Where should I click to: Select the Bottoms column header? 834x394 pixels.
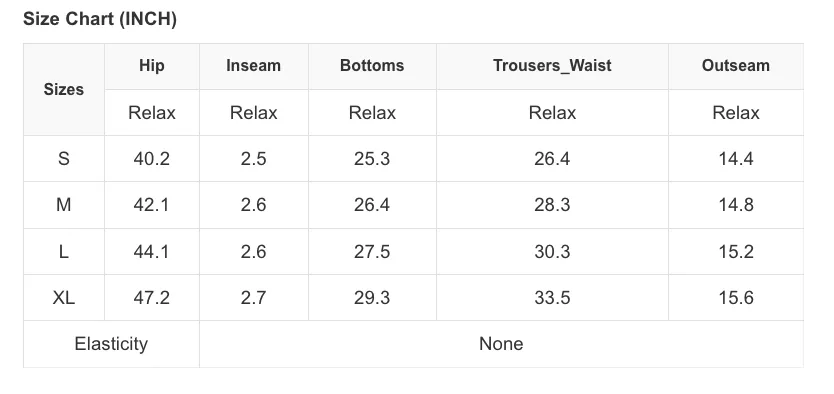372,66
